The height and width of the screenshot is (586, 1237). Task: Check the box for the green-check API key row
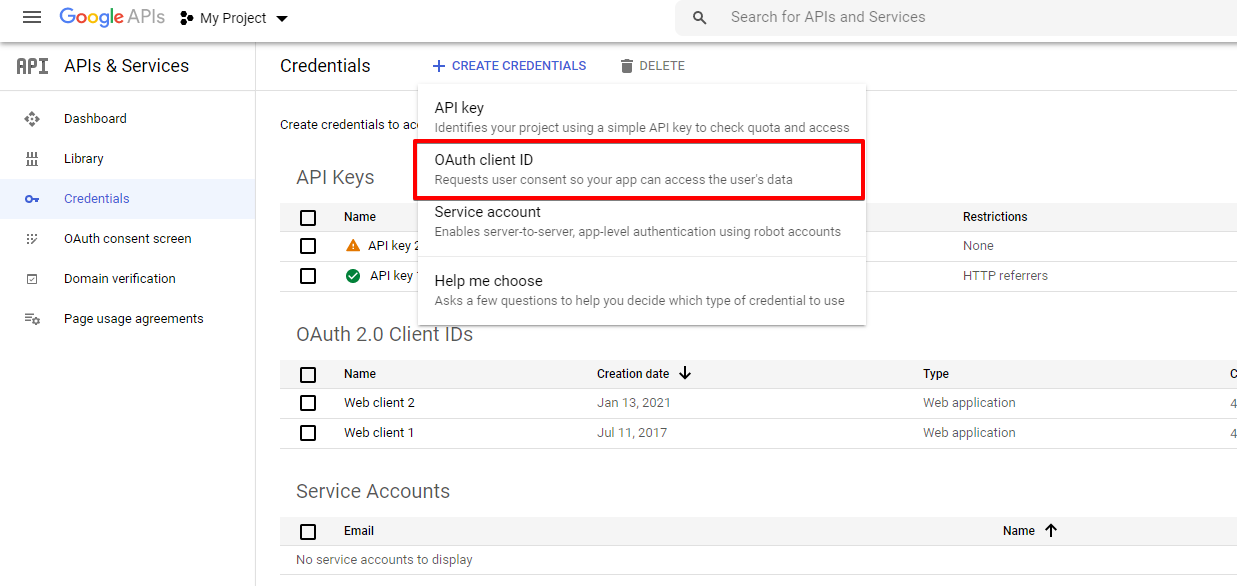[x=308, y=276]
